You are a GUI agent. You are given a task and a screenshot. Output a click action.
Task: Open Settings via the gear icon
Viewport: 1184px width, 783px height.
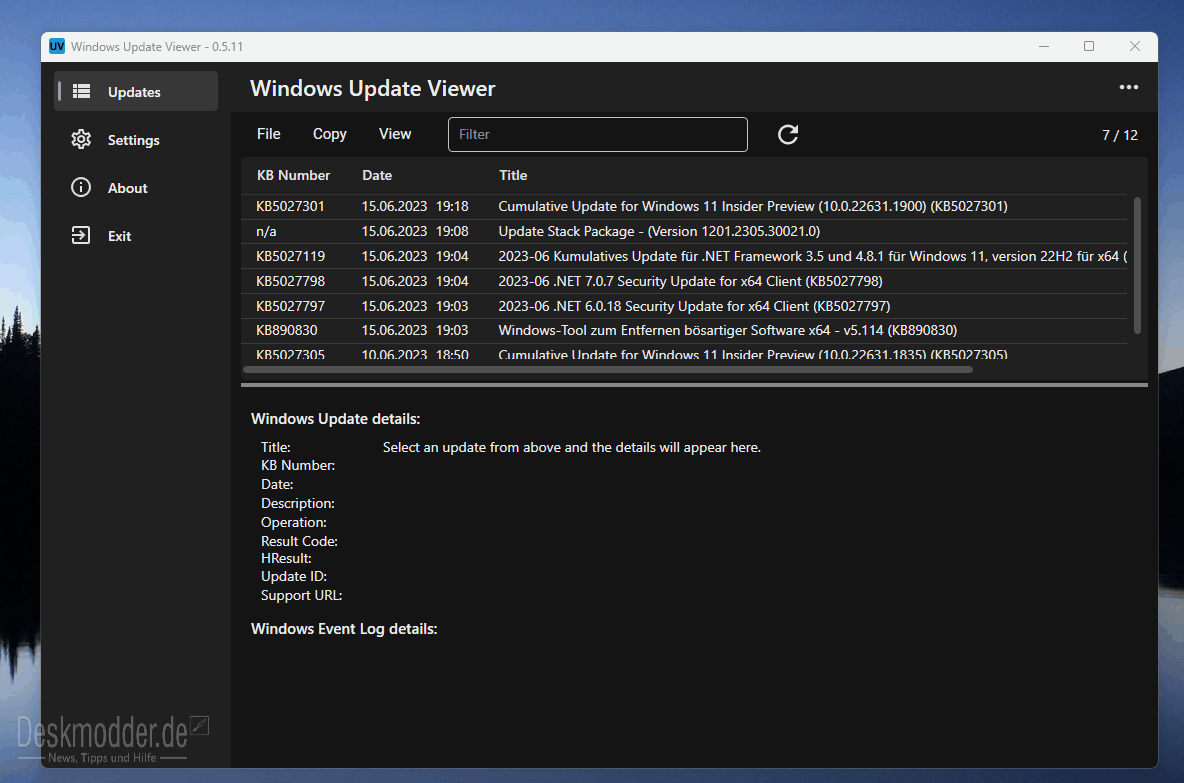click(x=81, y=140)
